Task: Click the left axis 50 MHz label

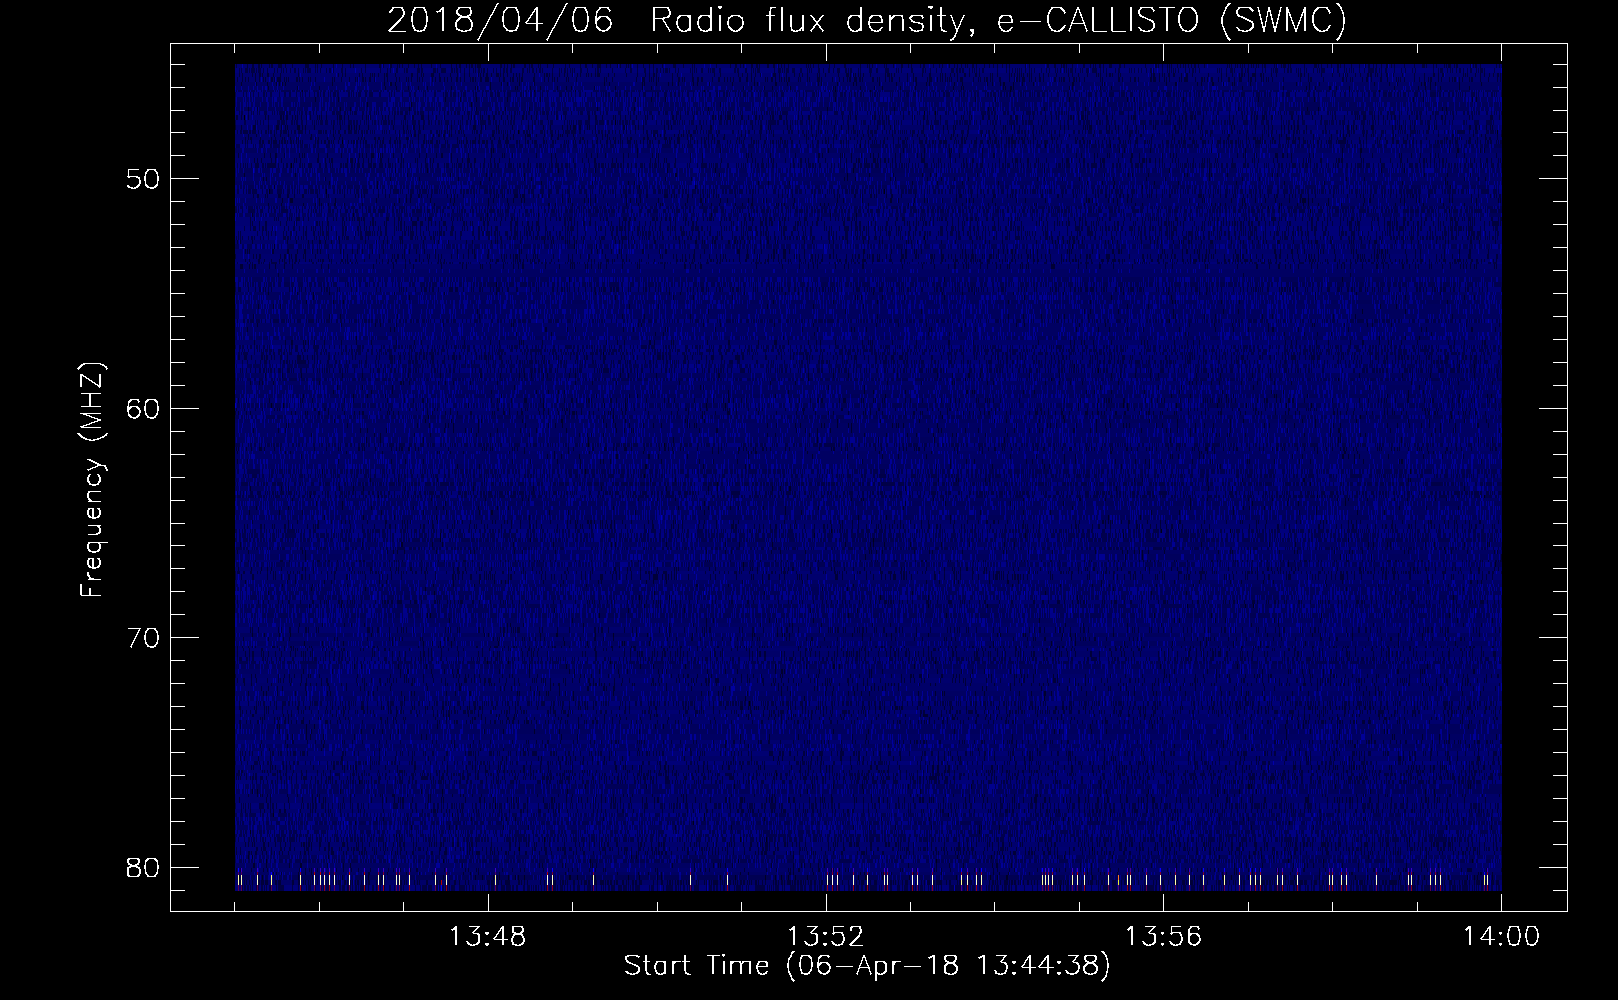Action: point(141,179)
